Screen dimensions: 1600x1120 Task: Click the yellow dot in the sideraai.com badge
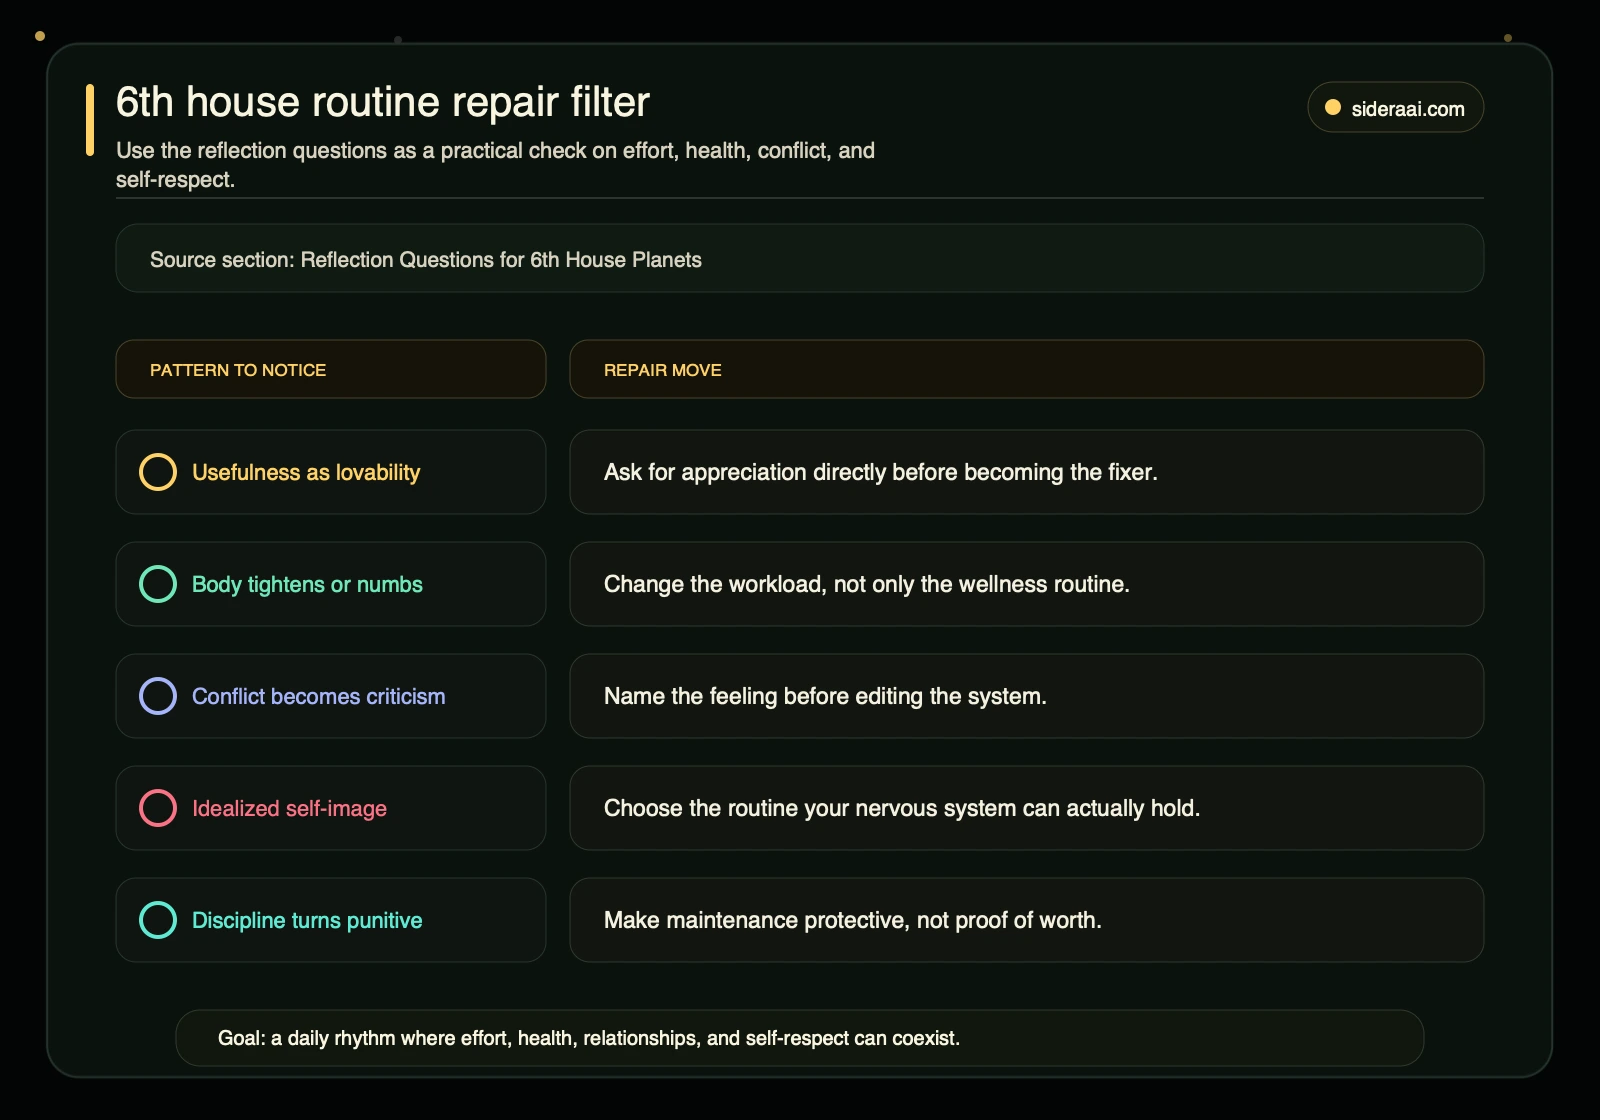point(1332,108)
